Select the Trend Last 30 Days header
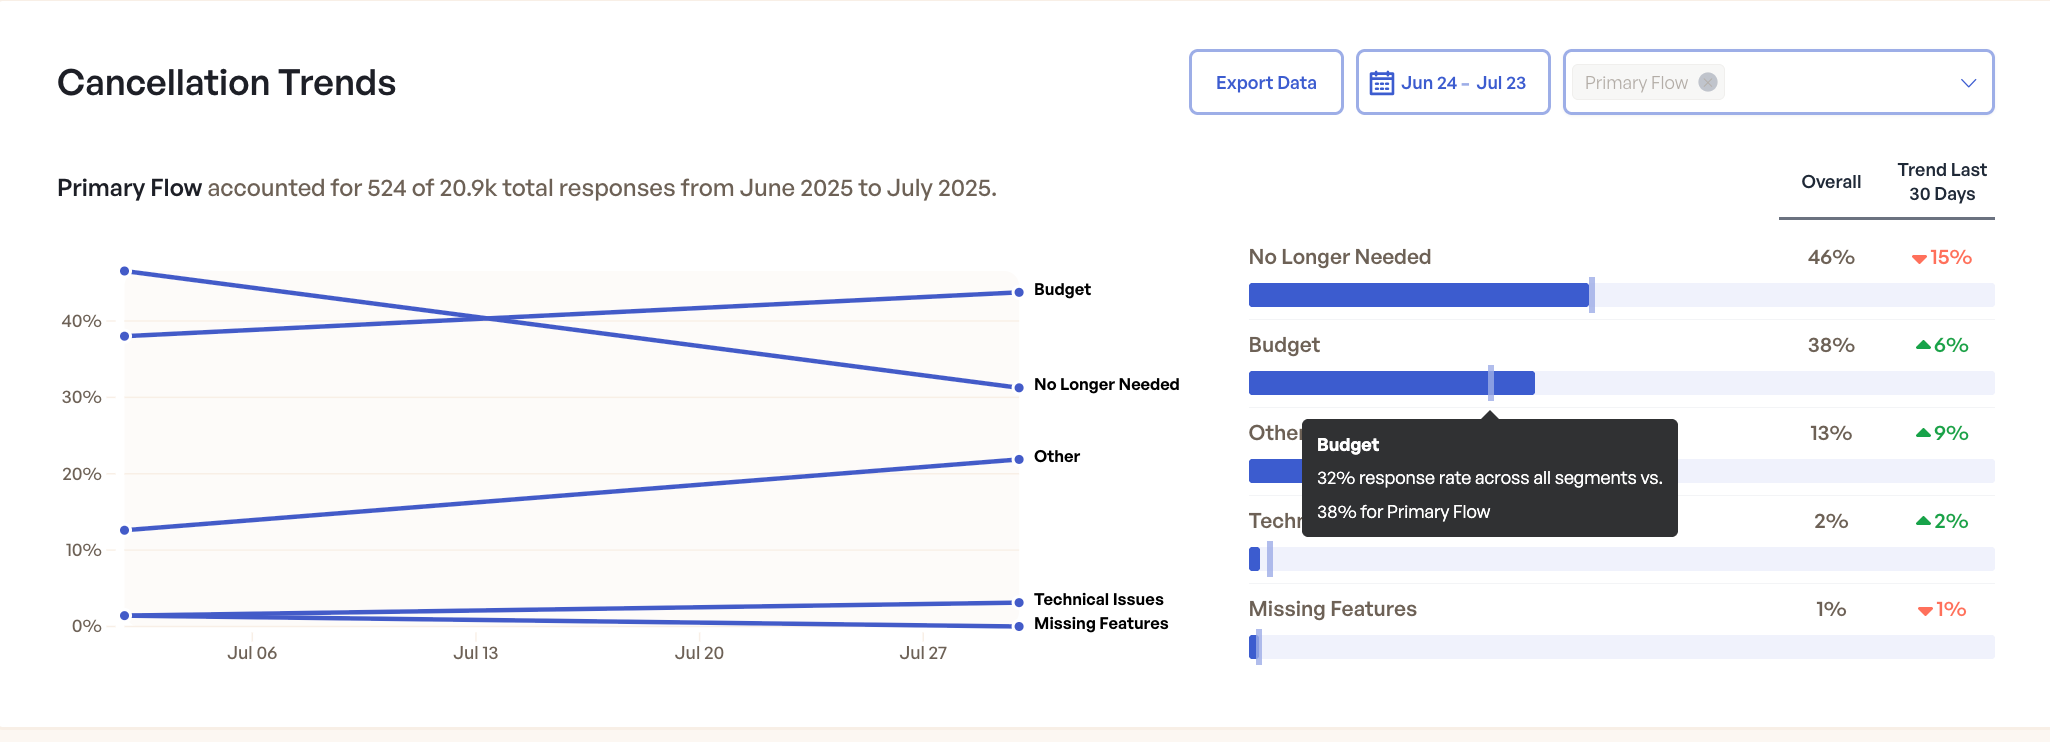This screenshot has width=2050, height=742. coord(1941,182)
